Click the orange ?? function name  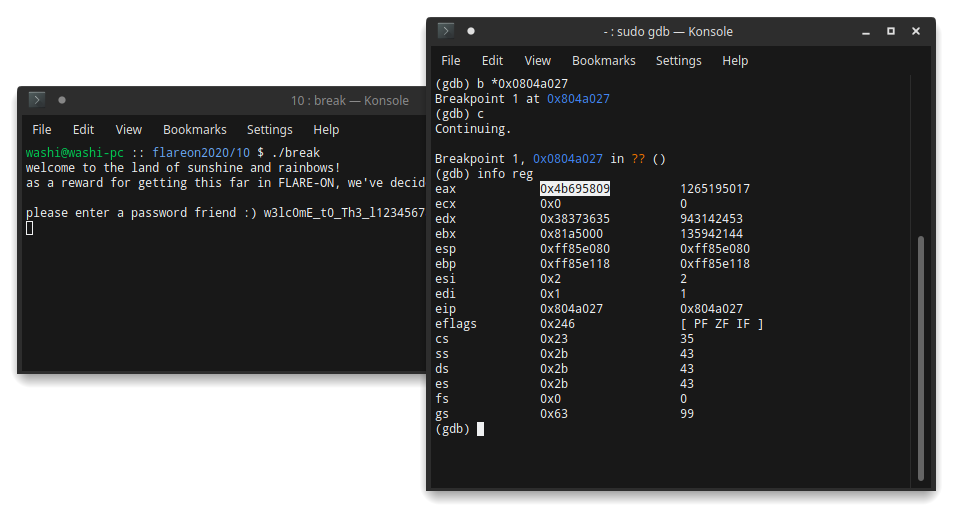(x=638, y=158)
